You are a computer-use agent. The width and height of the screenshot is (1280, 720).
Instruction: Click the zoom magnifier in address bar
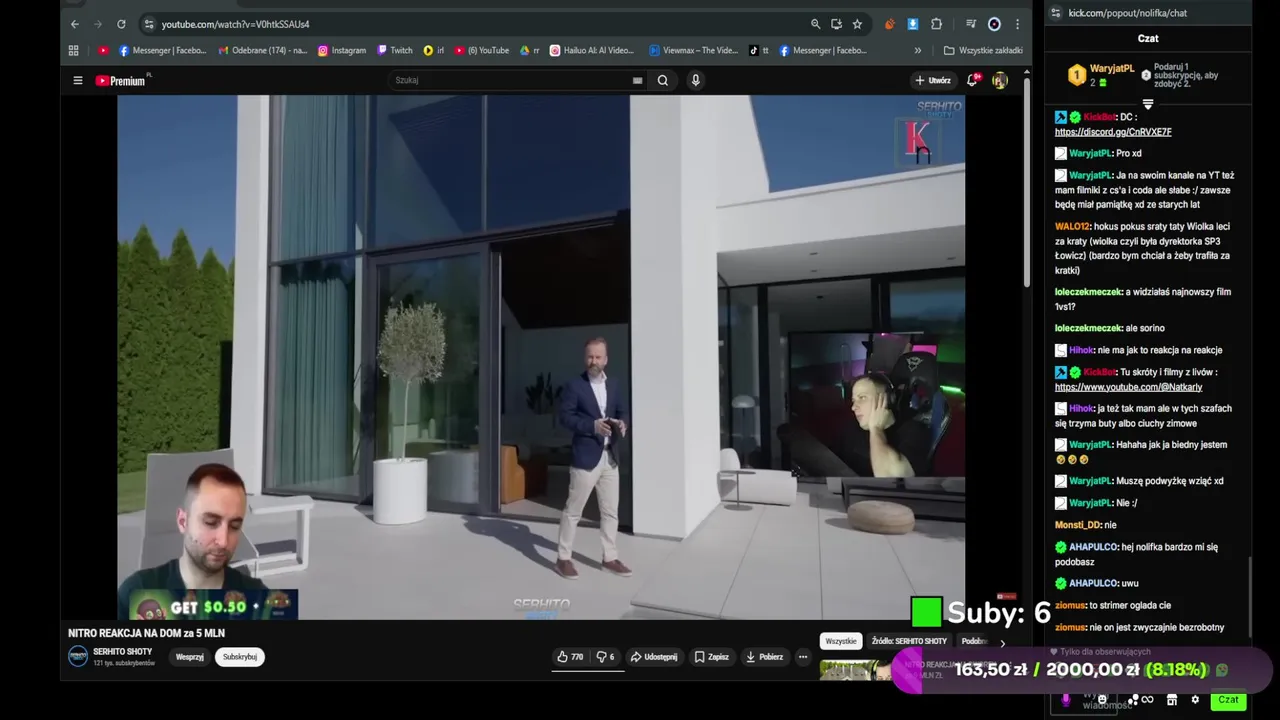815,24
